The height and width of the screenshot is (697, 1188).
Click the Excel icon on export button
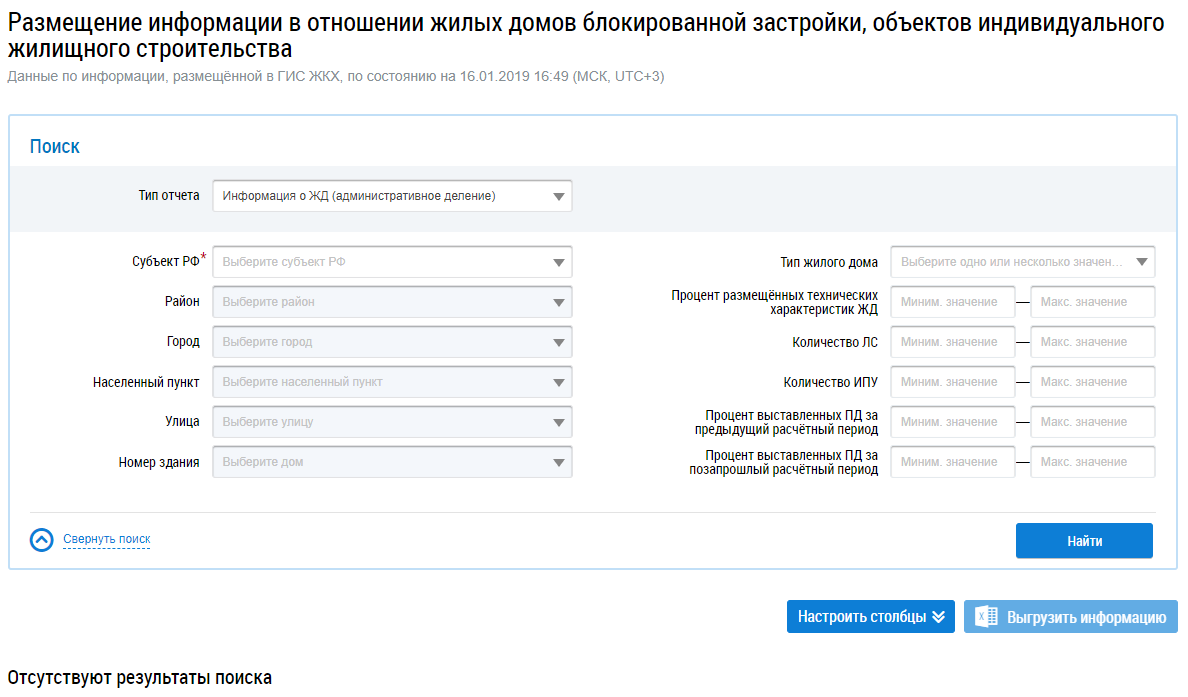click(986, 617)
